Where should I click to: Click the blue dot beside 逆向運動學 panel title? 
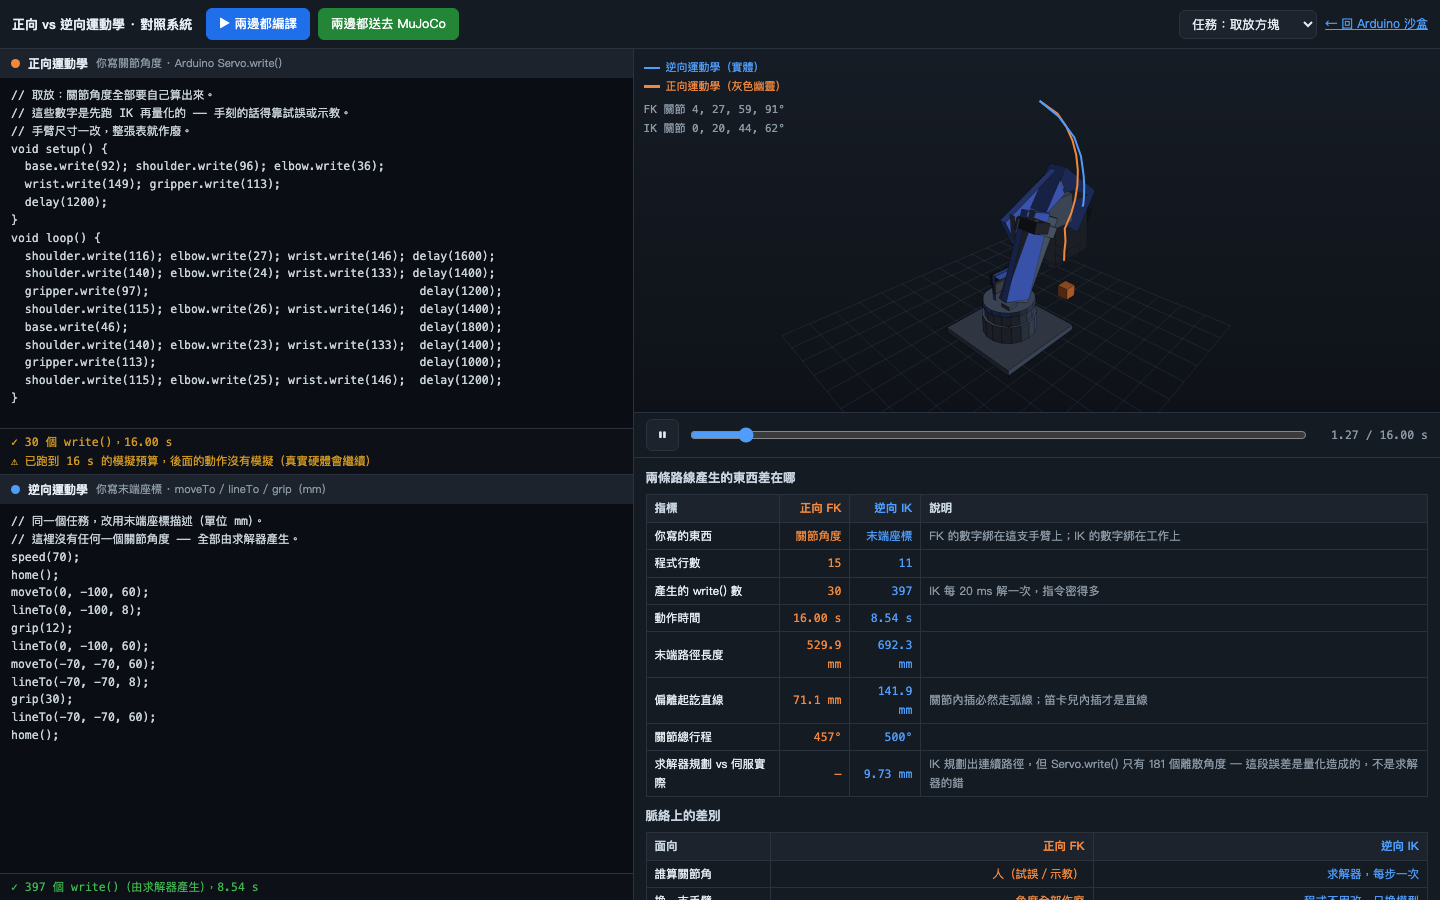[x=16, y=489]
